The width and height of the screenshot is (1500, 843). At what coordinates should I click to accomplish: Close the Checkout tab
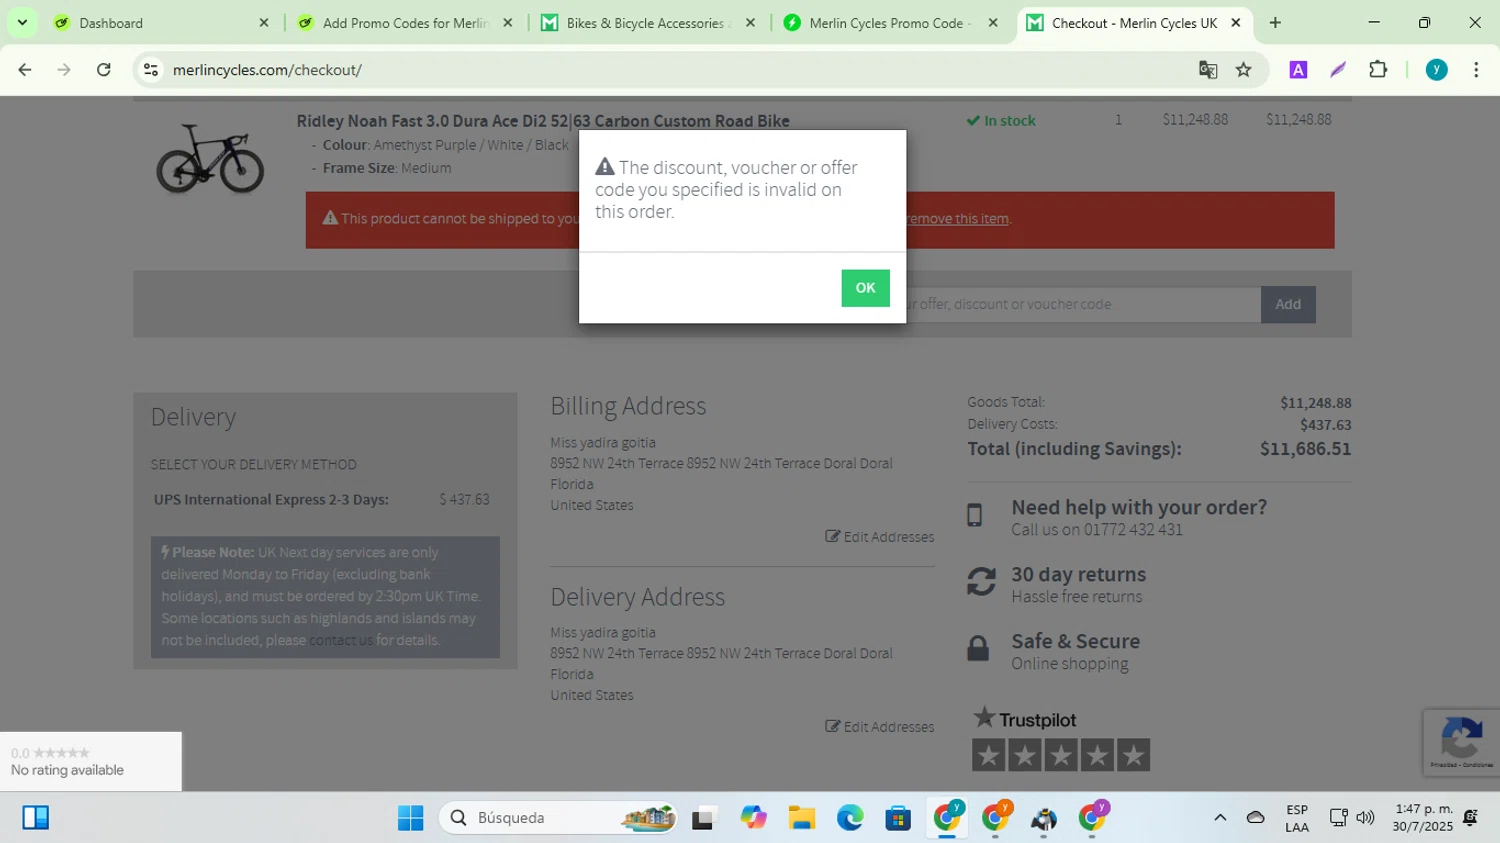coord(1236,23)
